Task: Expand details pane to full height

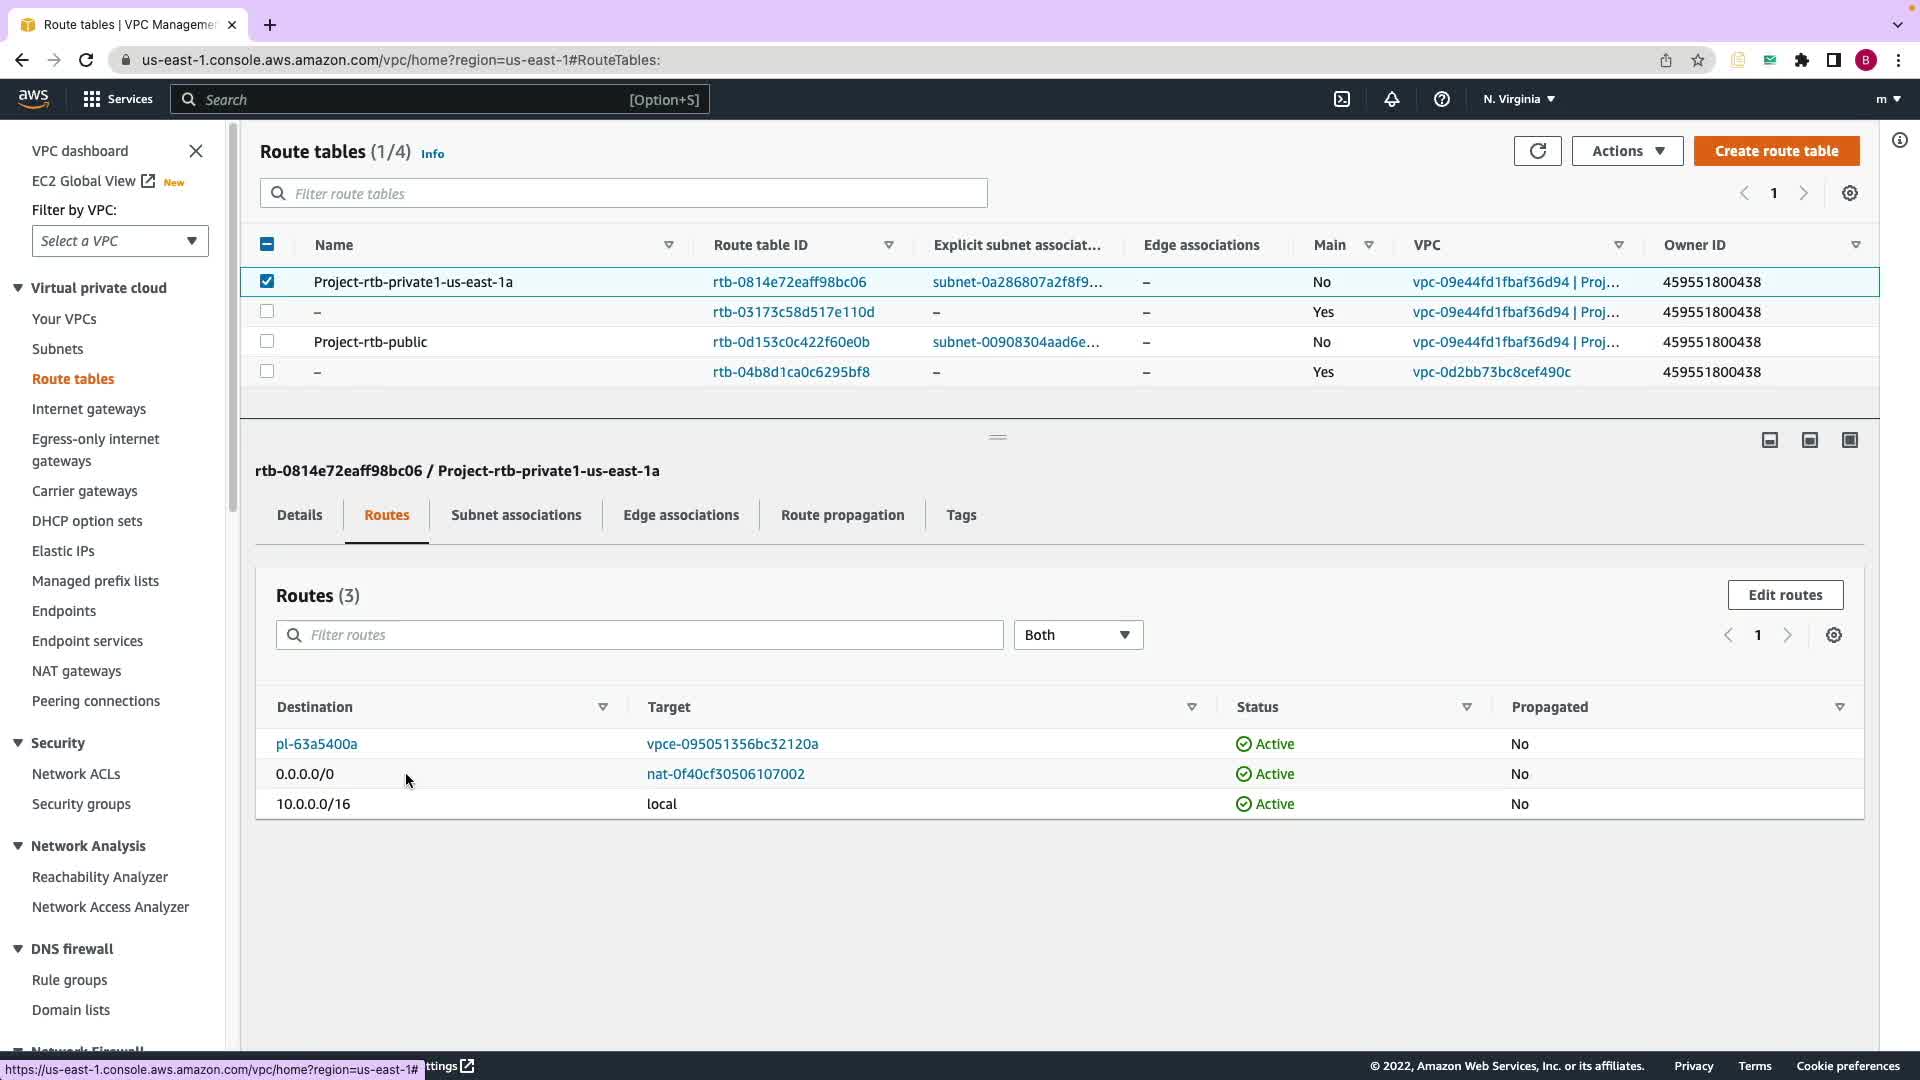Action: coord(1849,440)
